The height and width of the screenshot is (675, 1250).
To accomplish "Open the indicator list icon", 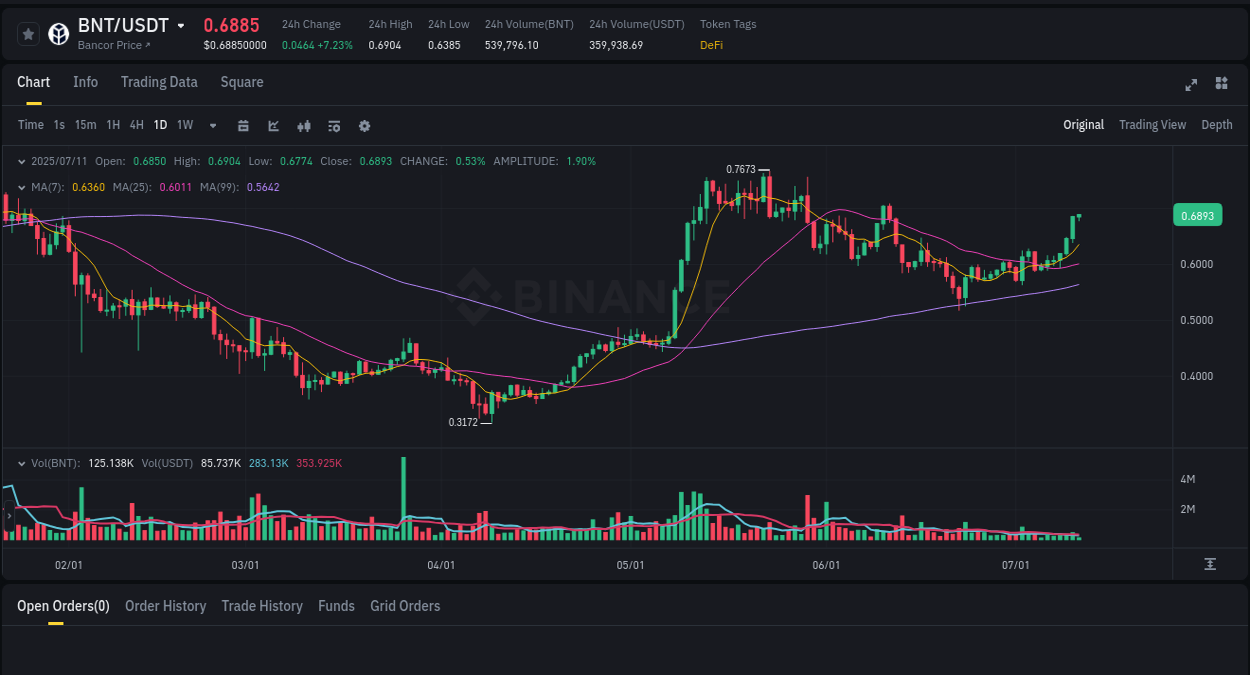I will pos(333,126).
